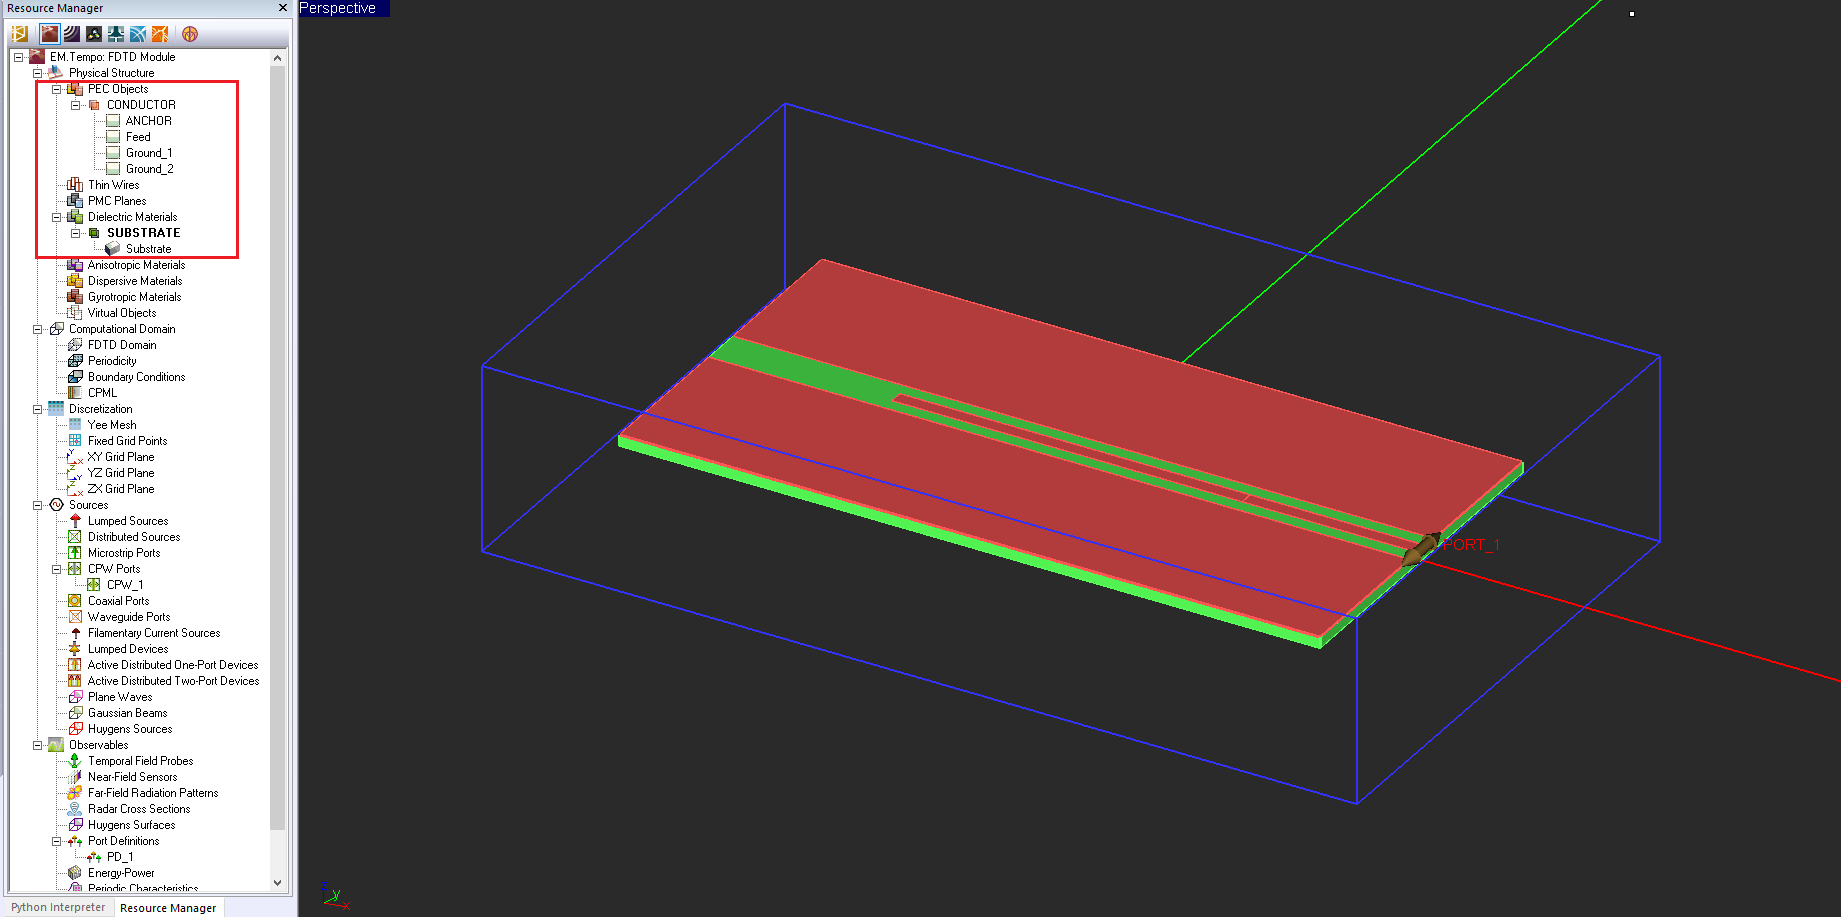The height and width of the screenshot is (917, 1841).
Task: Select the CPML item
Action: coord(102,393)
